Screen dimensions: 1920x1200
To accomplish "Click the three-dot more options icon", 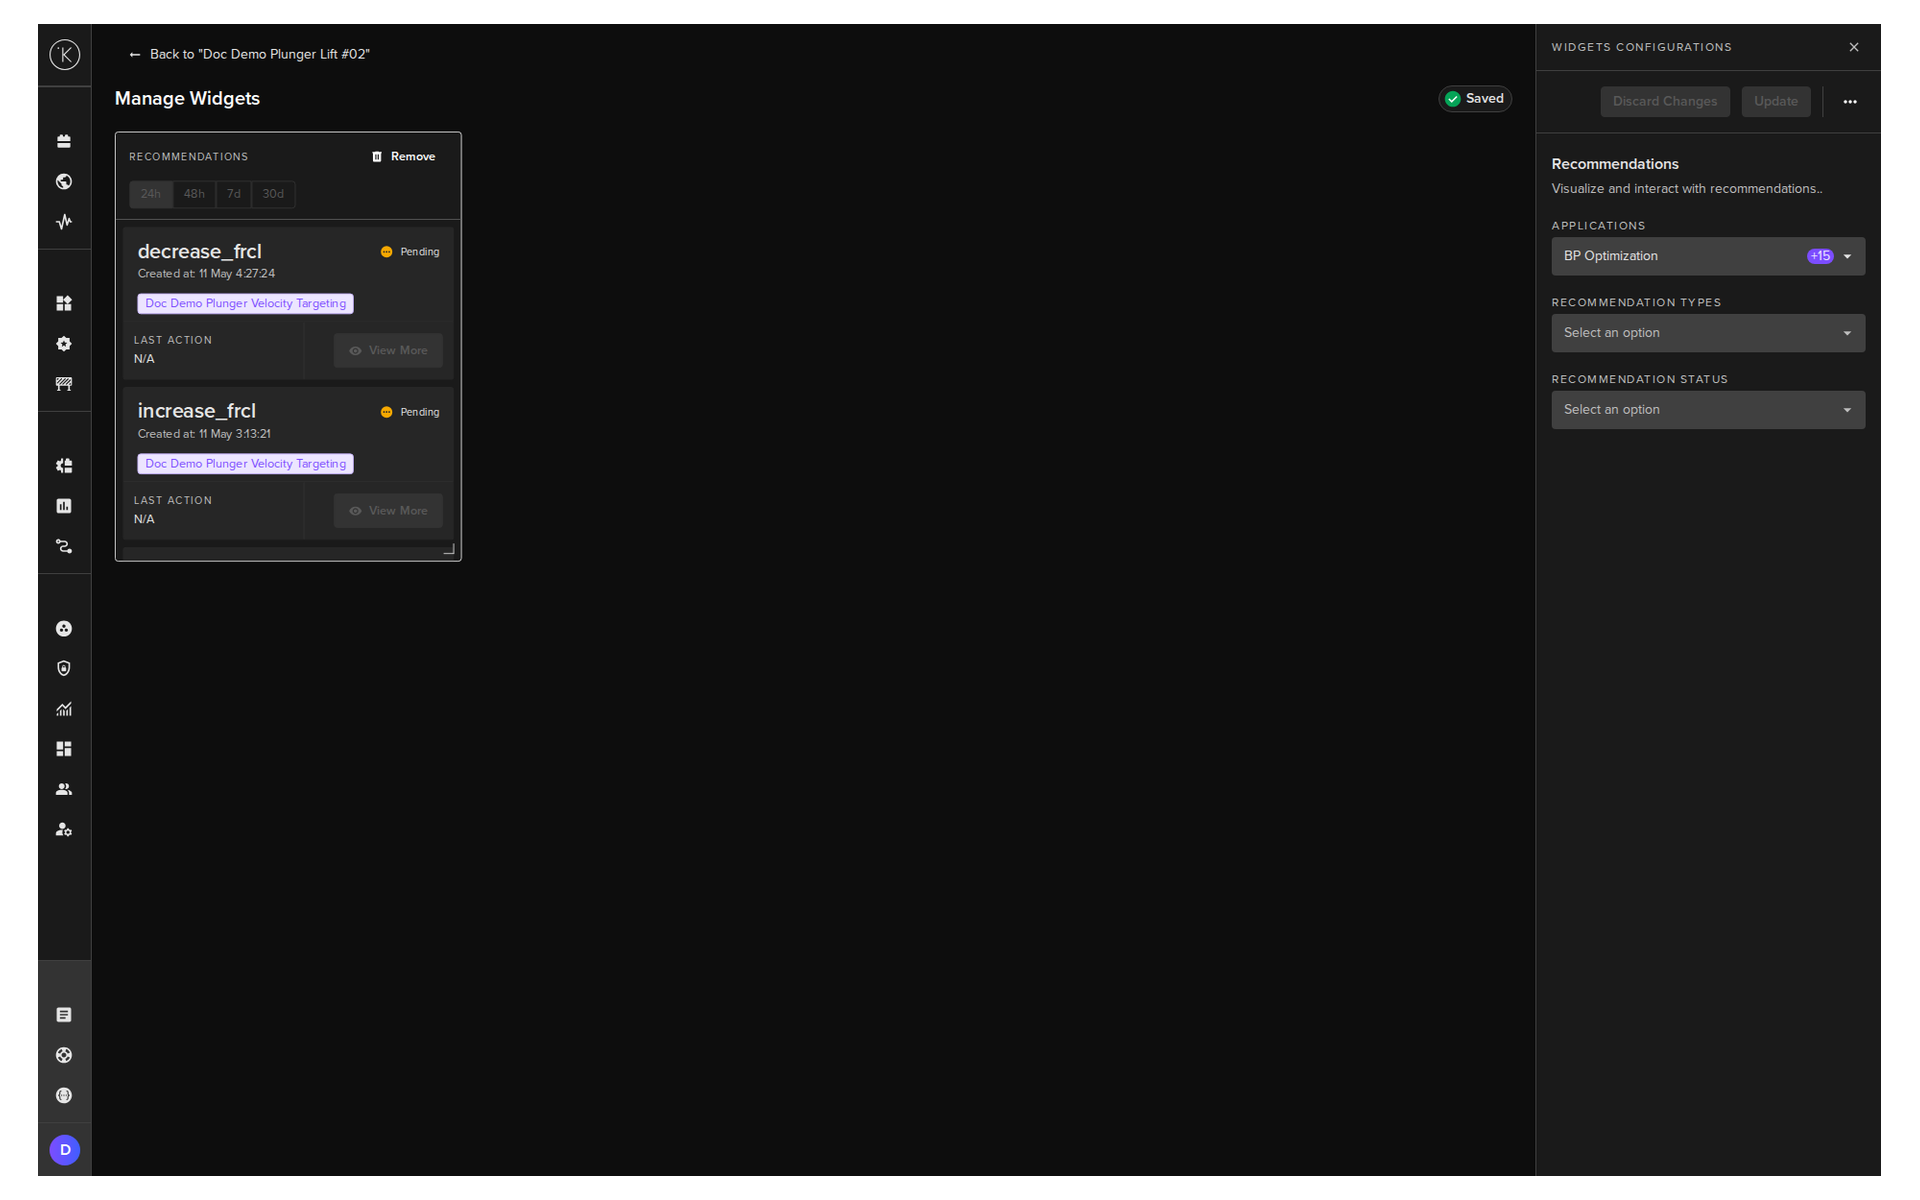I will point(1850,102).
